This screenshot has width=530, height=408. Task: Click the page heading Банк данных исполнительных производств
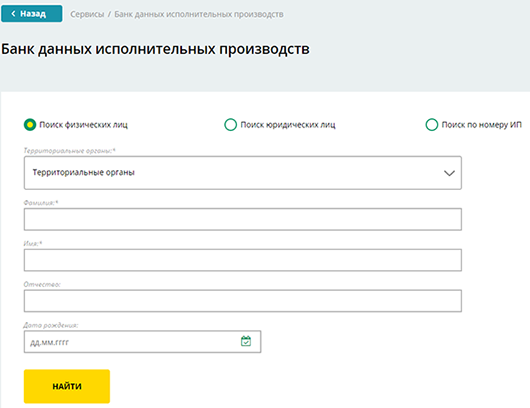pos(155,49)
